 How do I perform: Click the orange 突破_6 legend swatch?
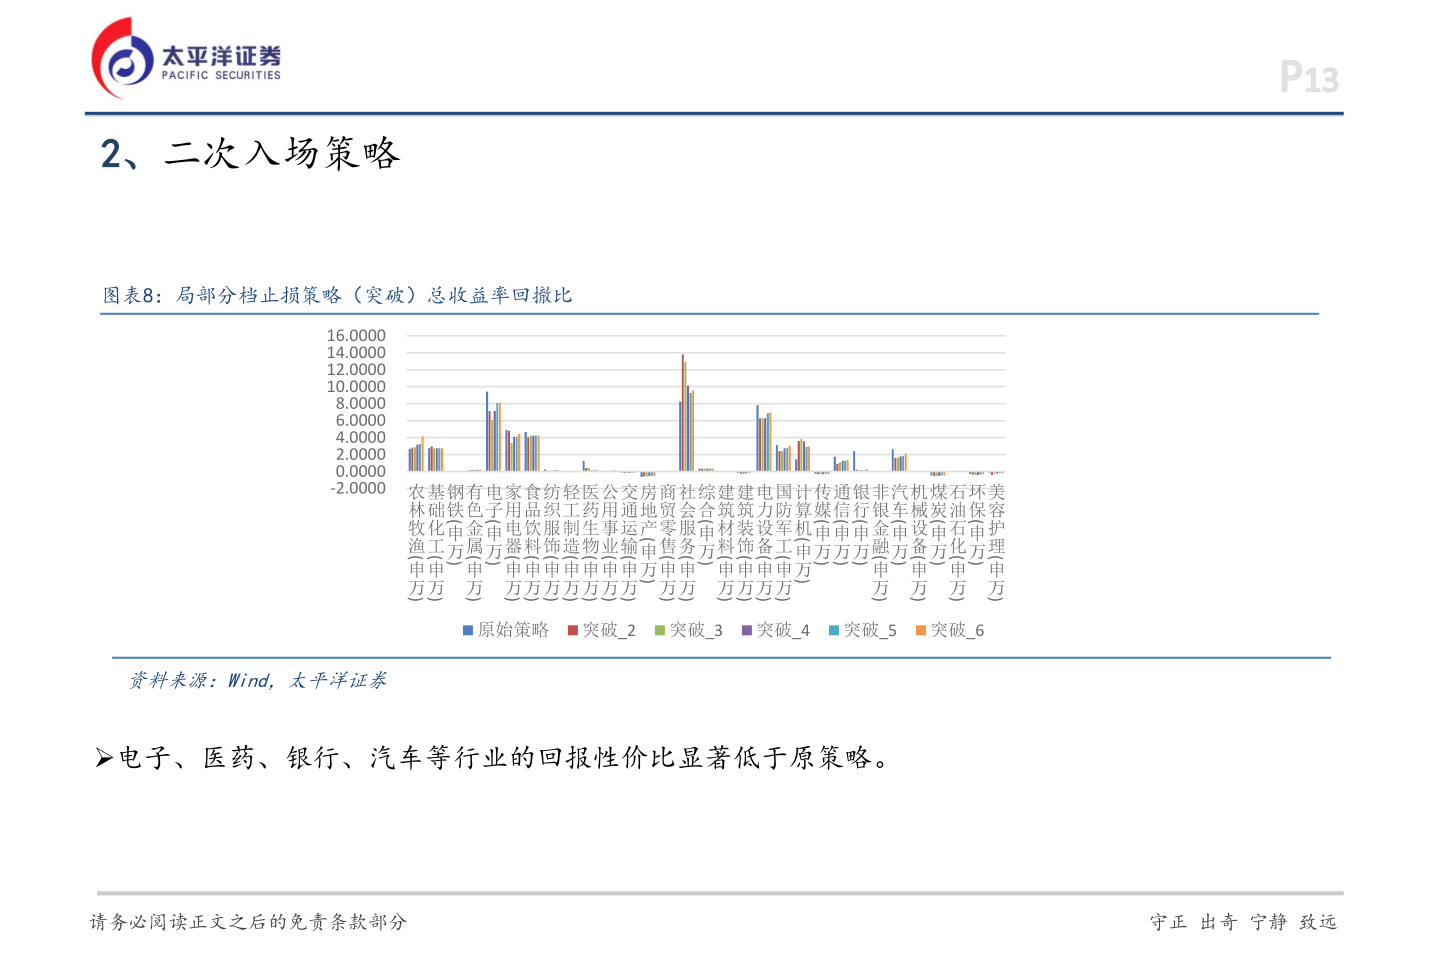pyautogui.click(x=921, y=630)
